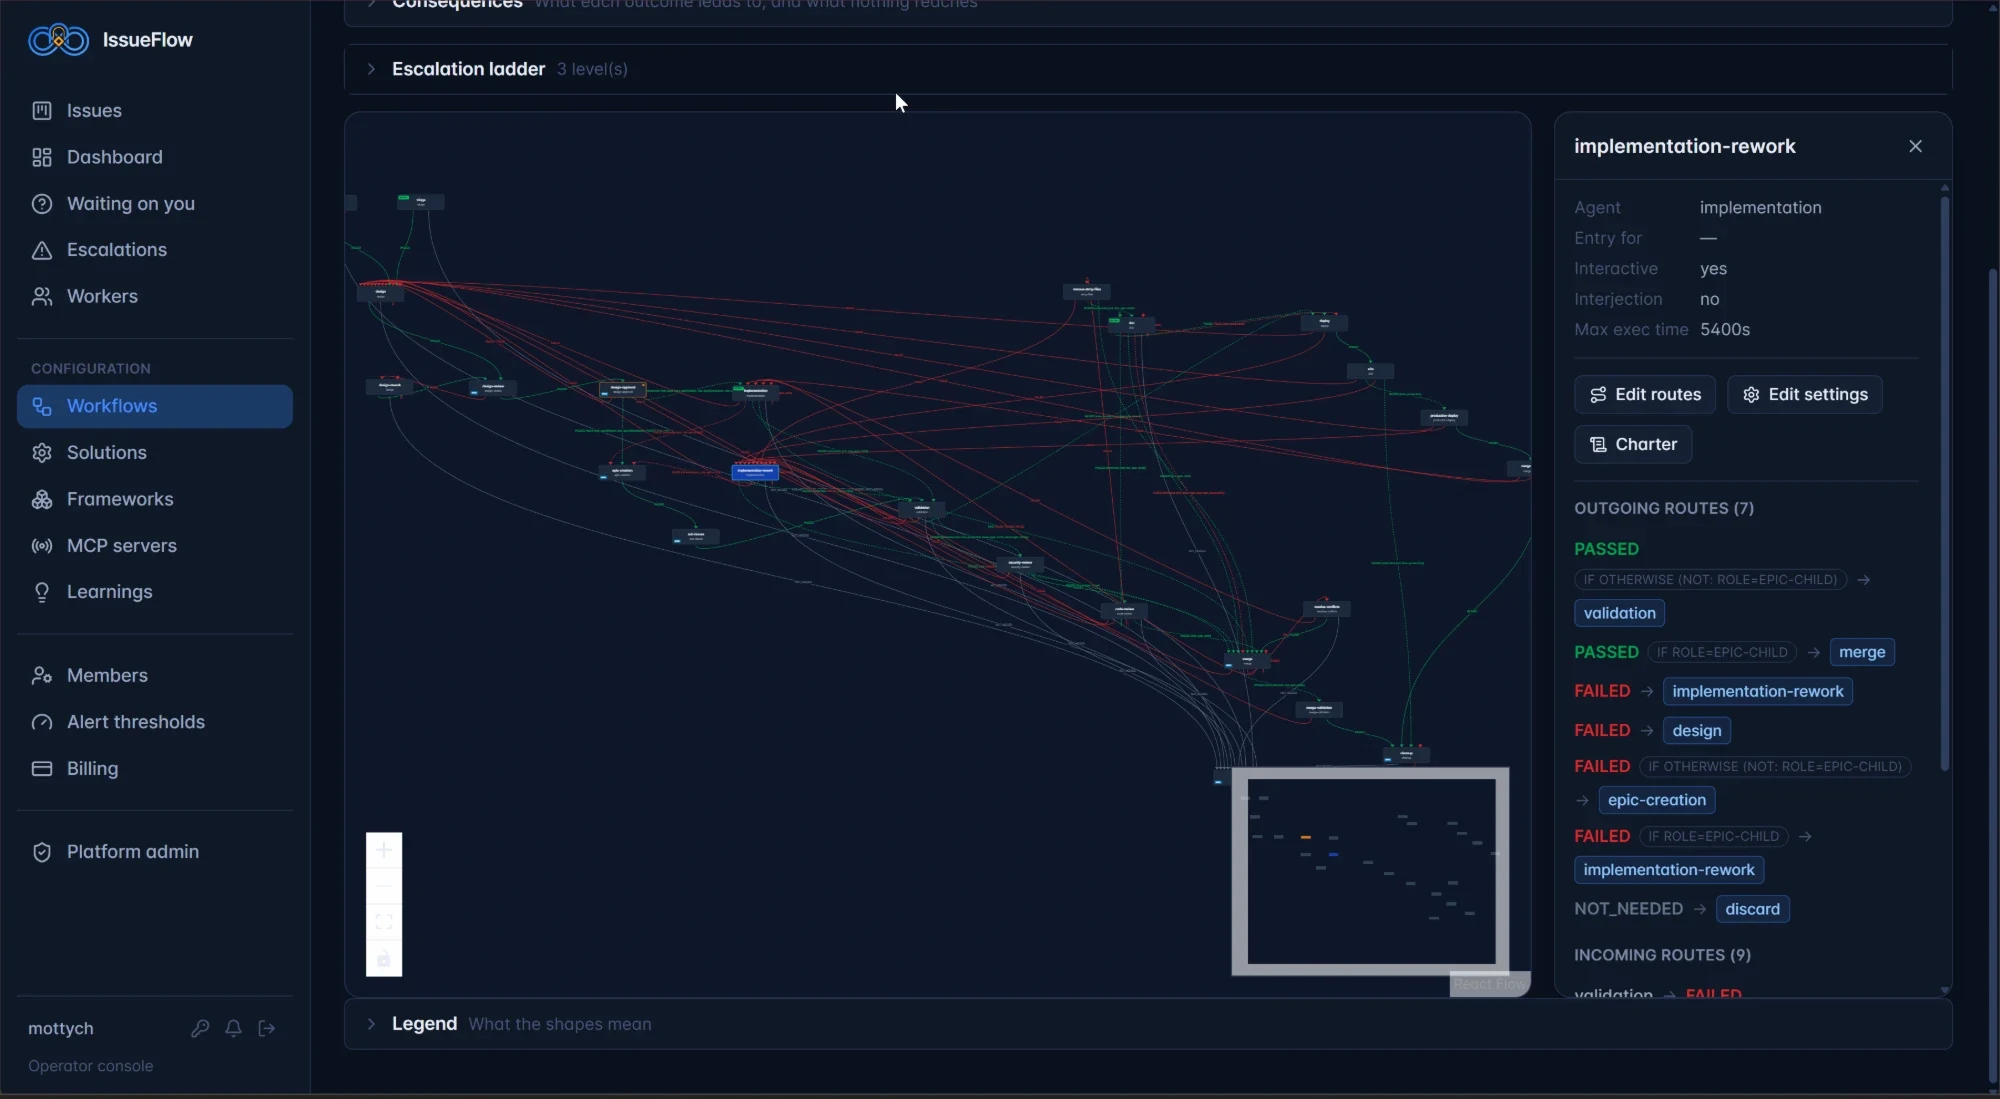
Task: Select Workflows in configuration
Action: coord(155,407)
